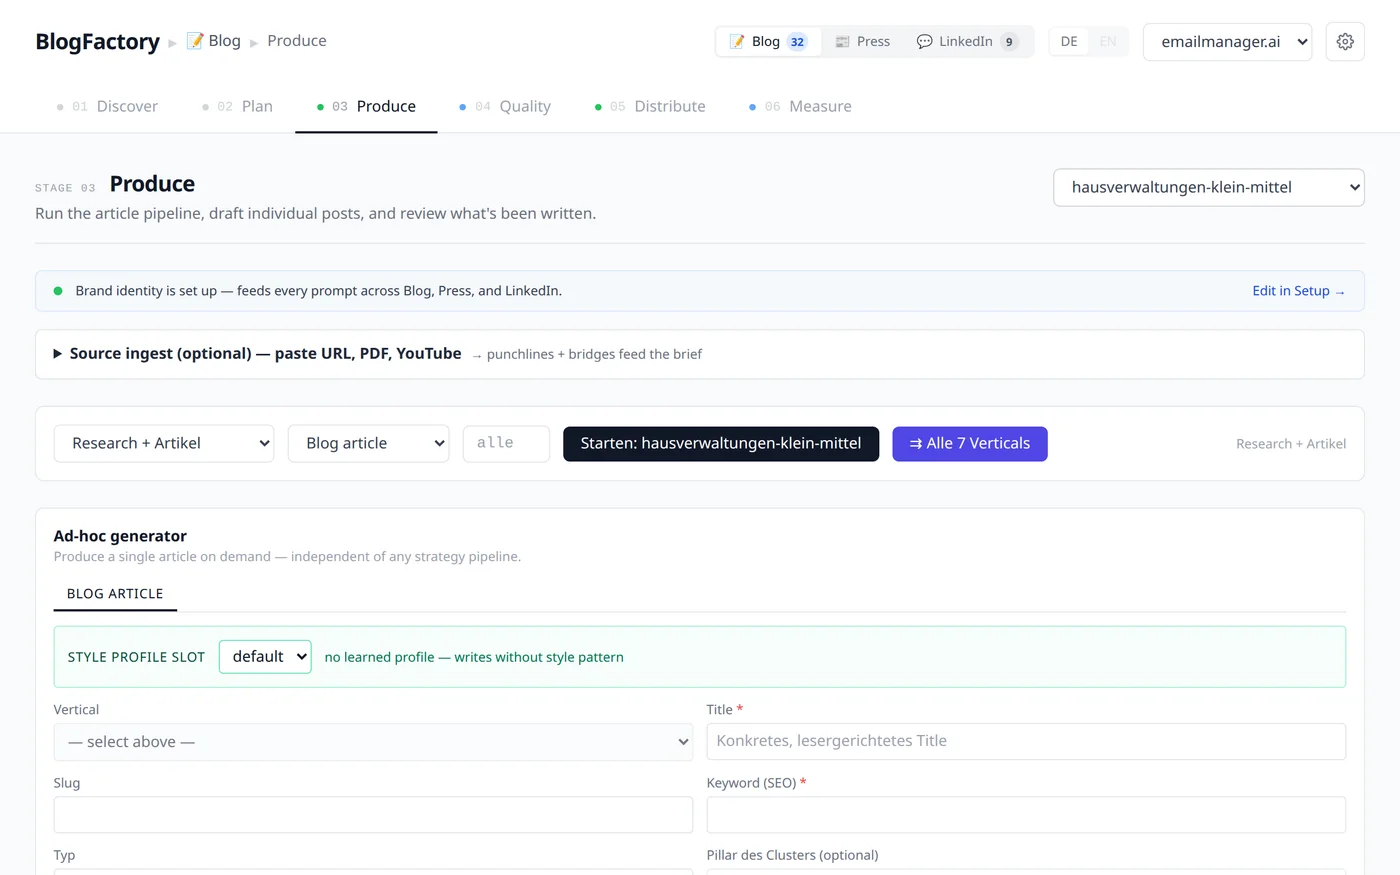Click the 'Ad-hoc generator' heading text
Image resolution: width=1400 pixels, height=875 pixels.
click(x=120, y=536)
